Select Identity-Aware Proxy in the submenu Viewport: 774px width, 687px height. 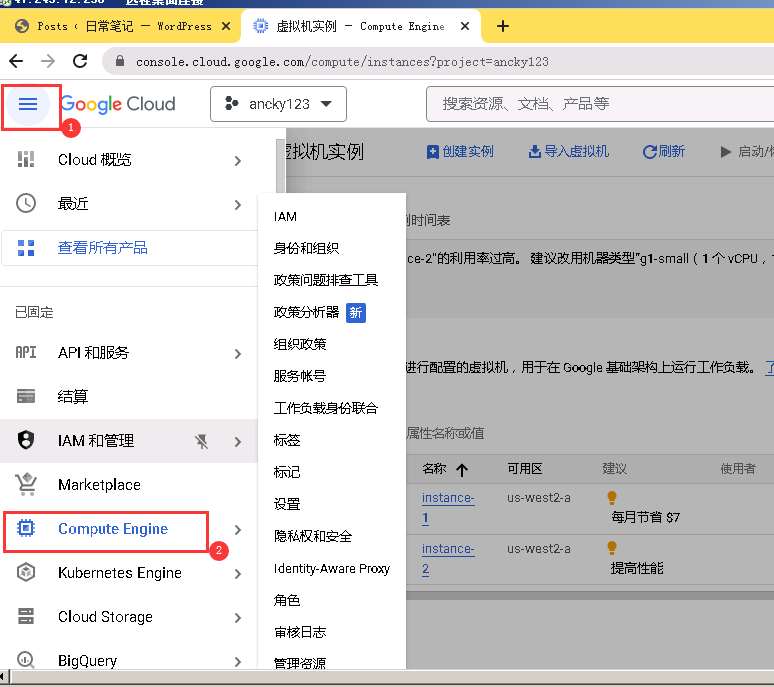332,569
